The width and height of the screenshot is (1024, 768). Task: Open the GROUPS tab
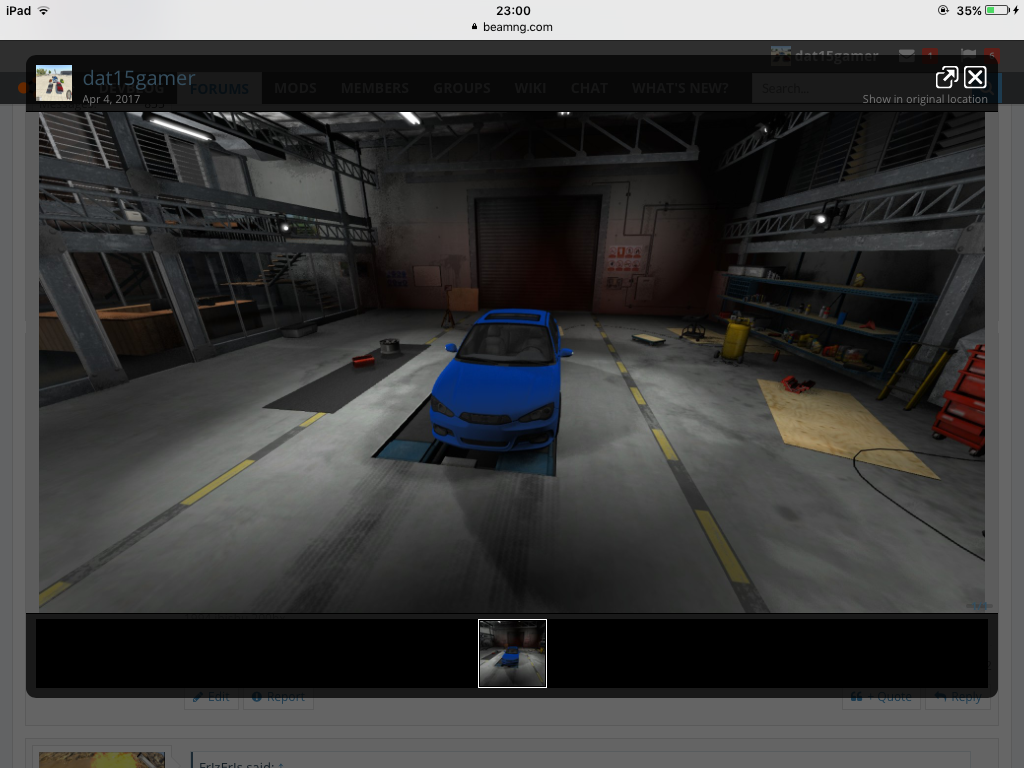pyautogui.click(x=462, y=88)
